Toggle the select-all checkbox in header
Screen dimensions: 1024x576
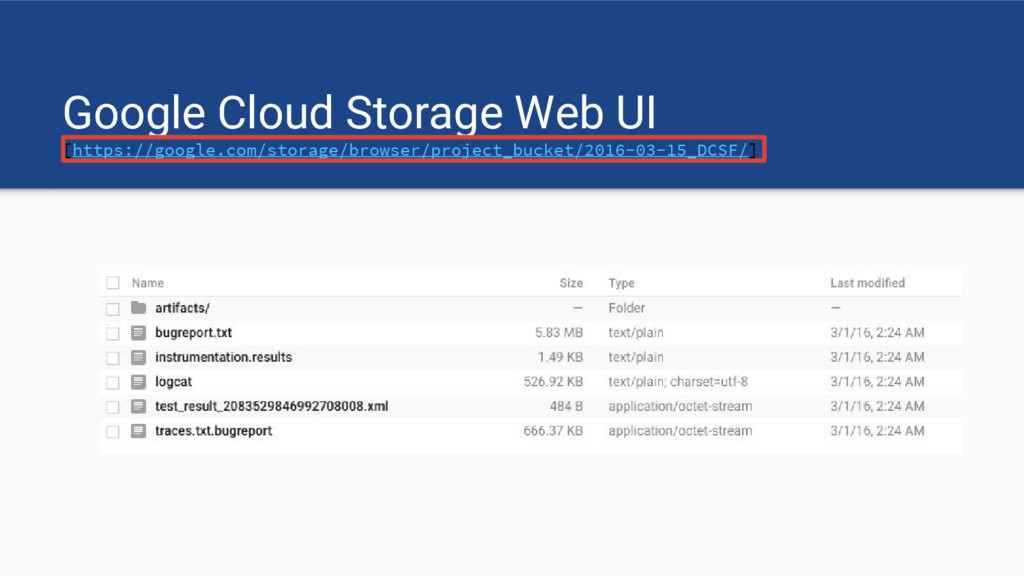click(113, 283)
